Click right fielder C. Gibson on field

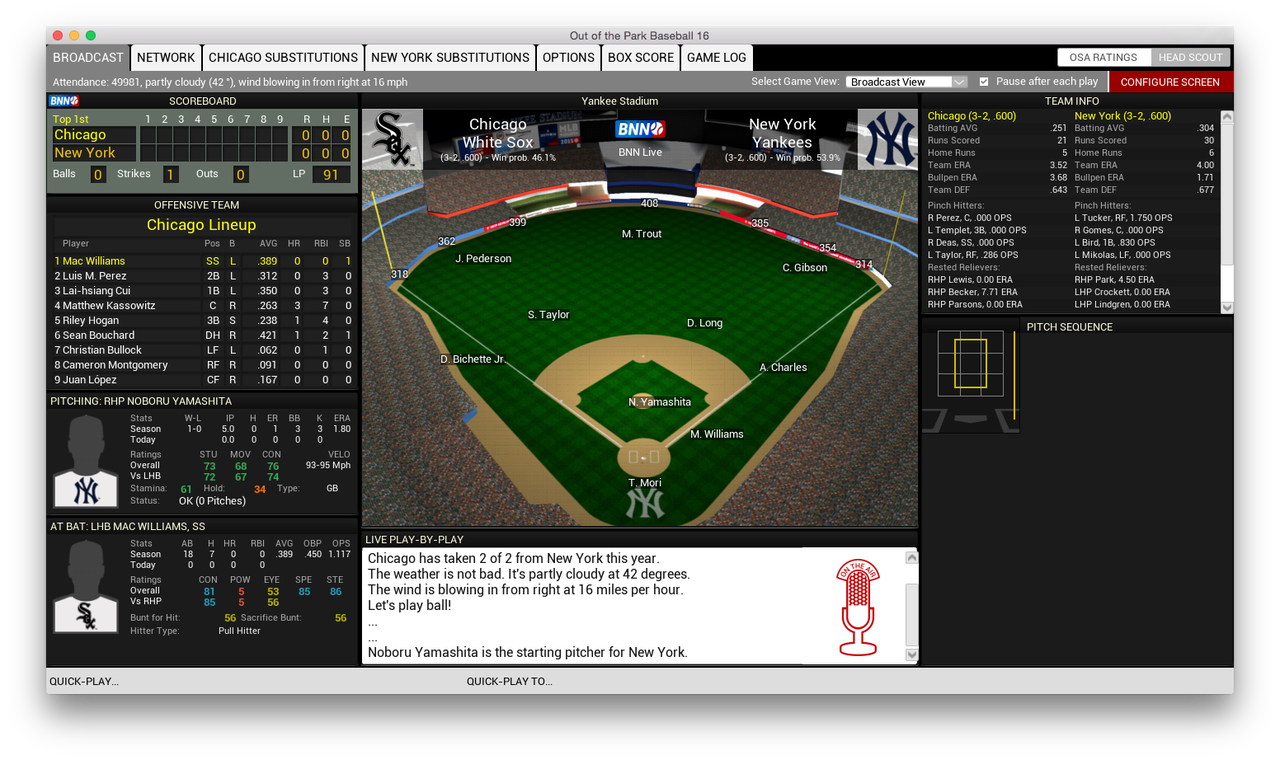tap(805, 268)
